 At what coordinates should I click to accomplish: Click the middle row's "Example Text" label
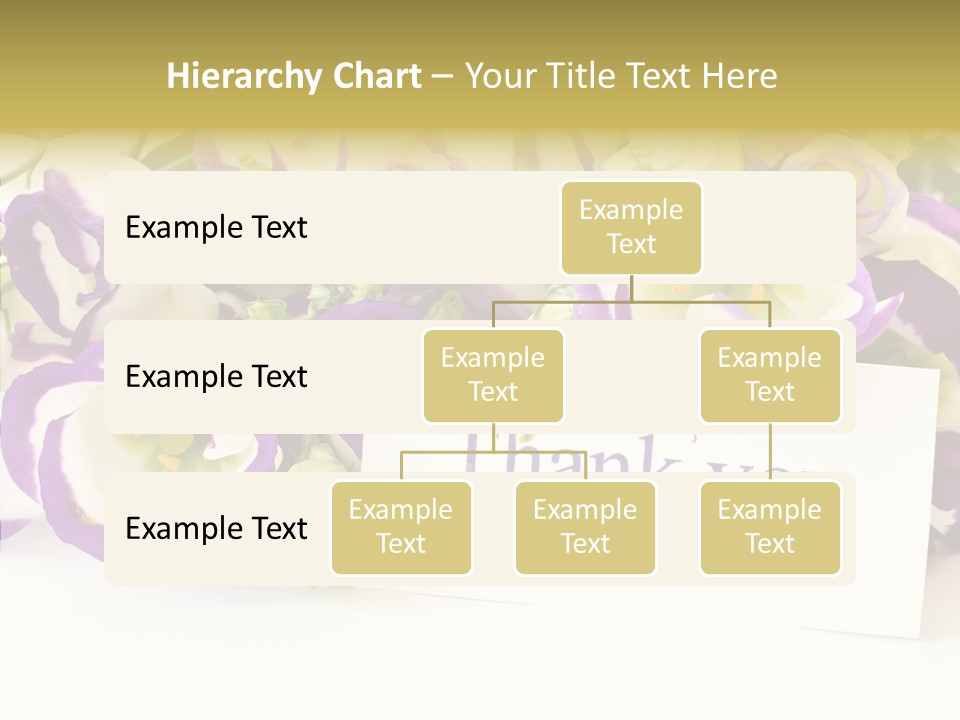pyautogui.click(x=216, y=376)
